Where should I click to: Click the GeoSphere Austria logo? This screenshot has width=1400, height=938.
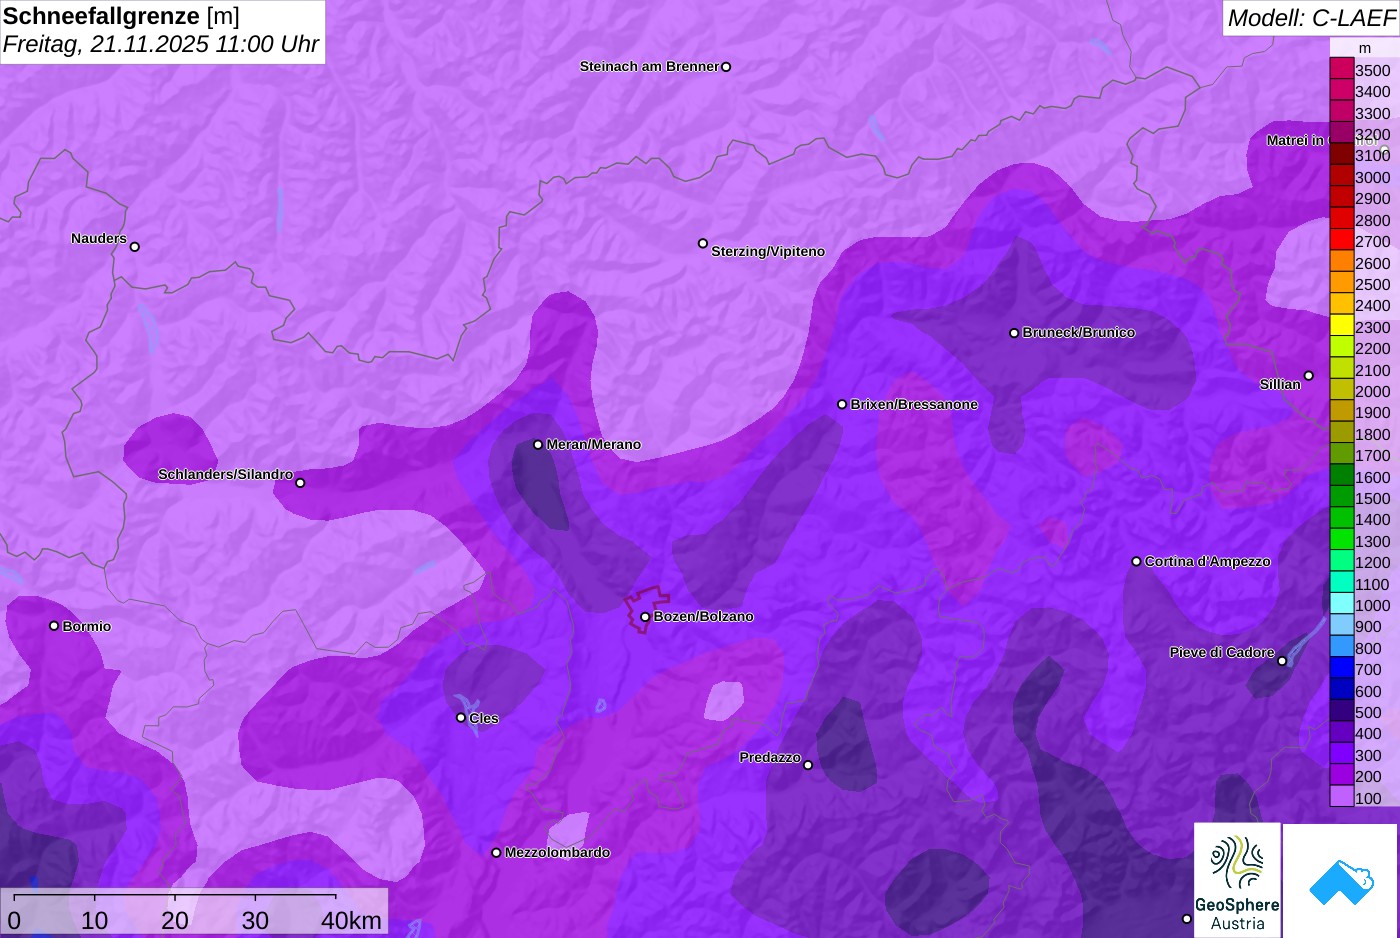1237,881
